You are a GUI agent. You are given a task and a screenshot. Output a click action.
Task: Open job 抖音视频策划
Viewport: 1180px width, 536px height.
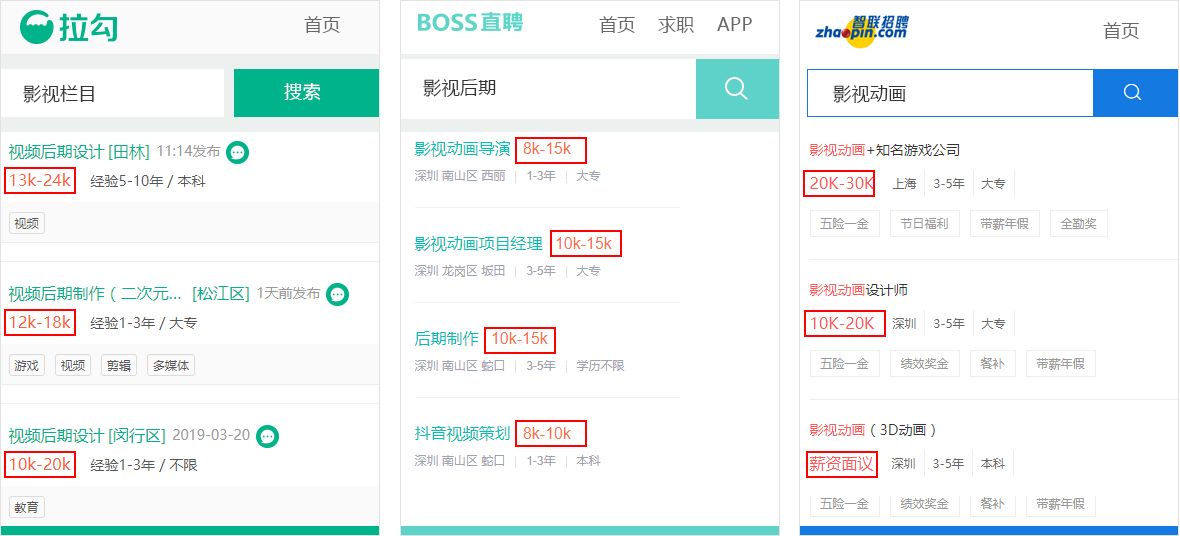(463, 434)
